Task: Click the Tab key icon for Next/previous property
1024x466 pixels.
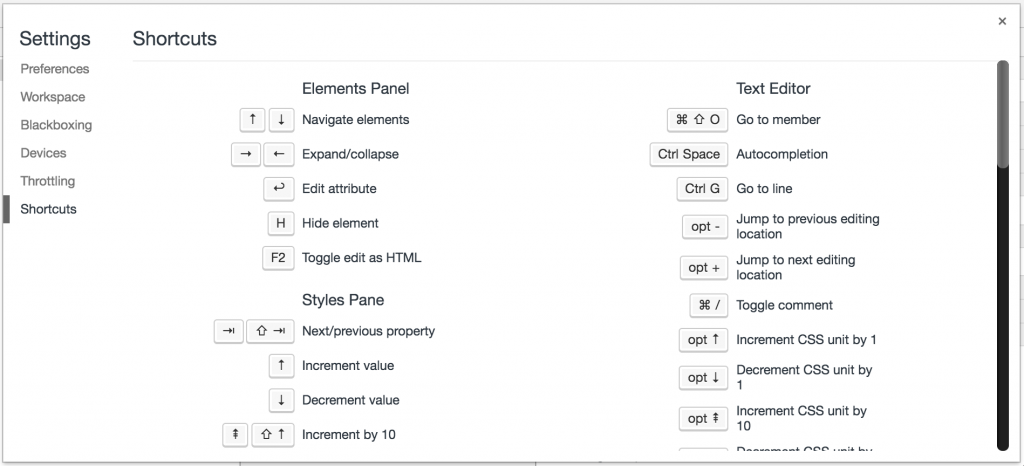Action: (x=229, y=331)
